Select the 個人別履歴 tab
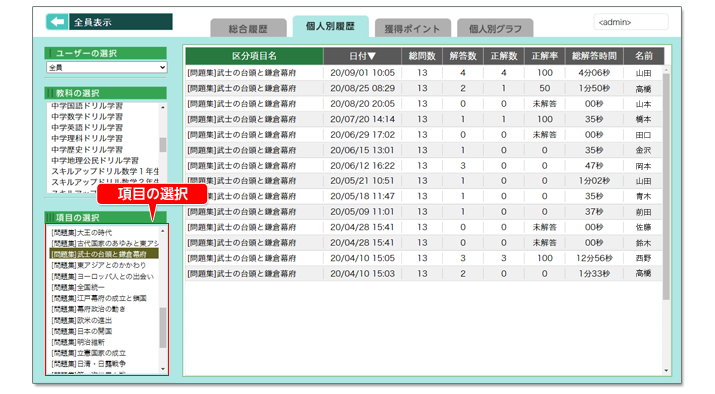Image resolution: width=715 pixels, height=394 pixels. point(330,26)
